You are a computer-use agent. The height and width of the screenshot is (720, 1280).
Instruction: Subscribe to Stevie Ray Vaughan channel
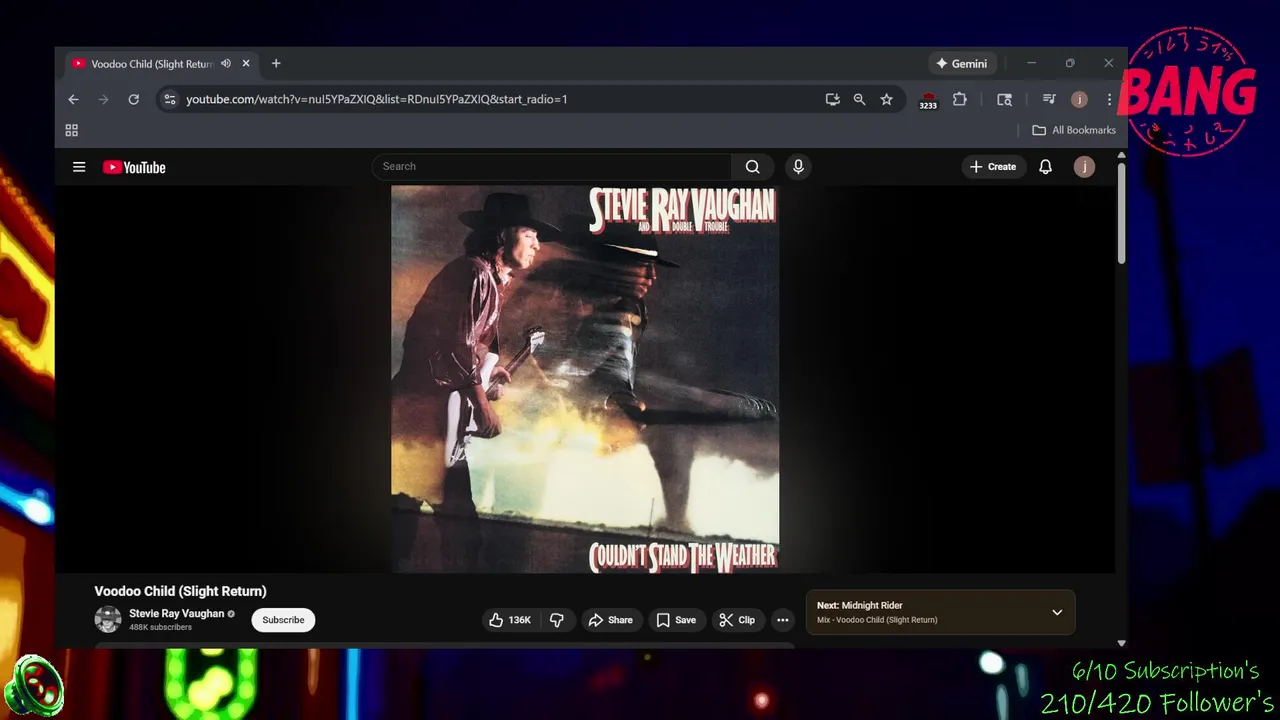pyautogui.click(x=283, y=620)
